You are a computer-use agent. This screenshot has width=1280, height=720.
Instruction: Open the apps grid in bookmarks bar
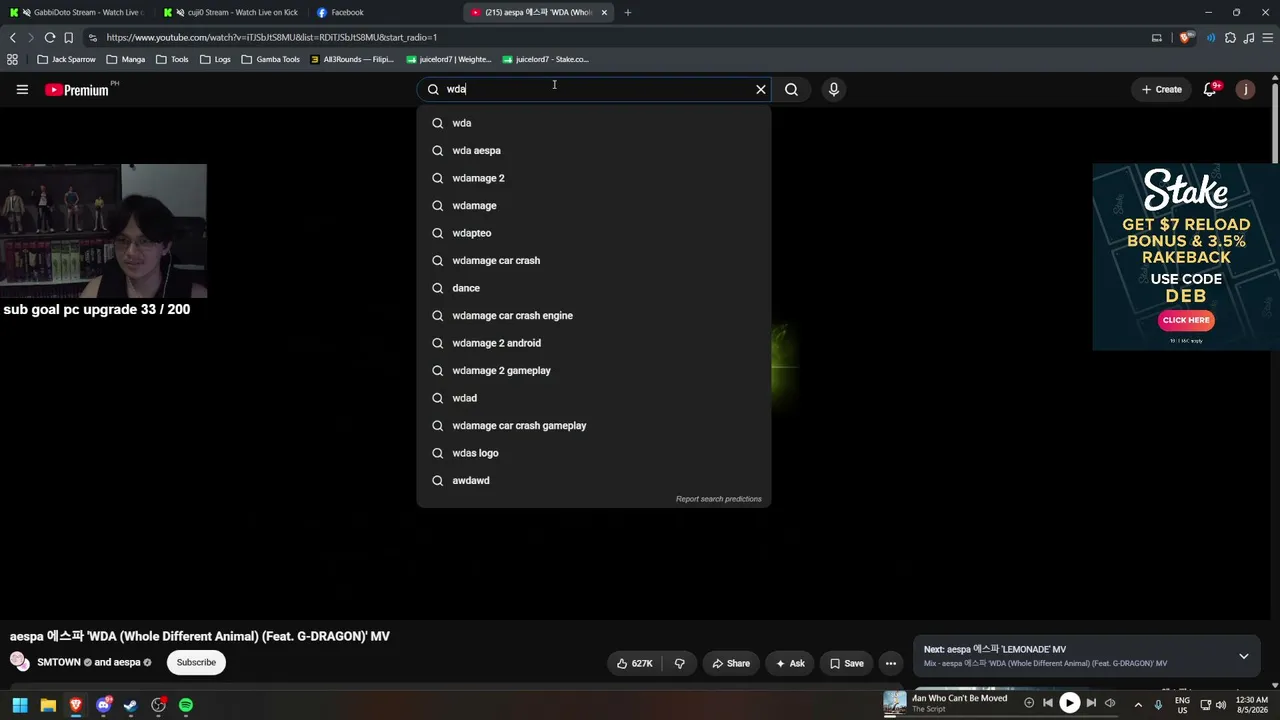click(12, 59)
